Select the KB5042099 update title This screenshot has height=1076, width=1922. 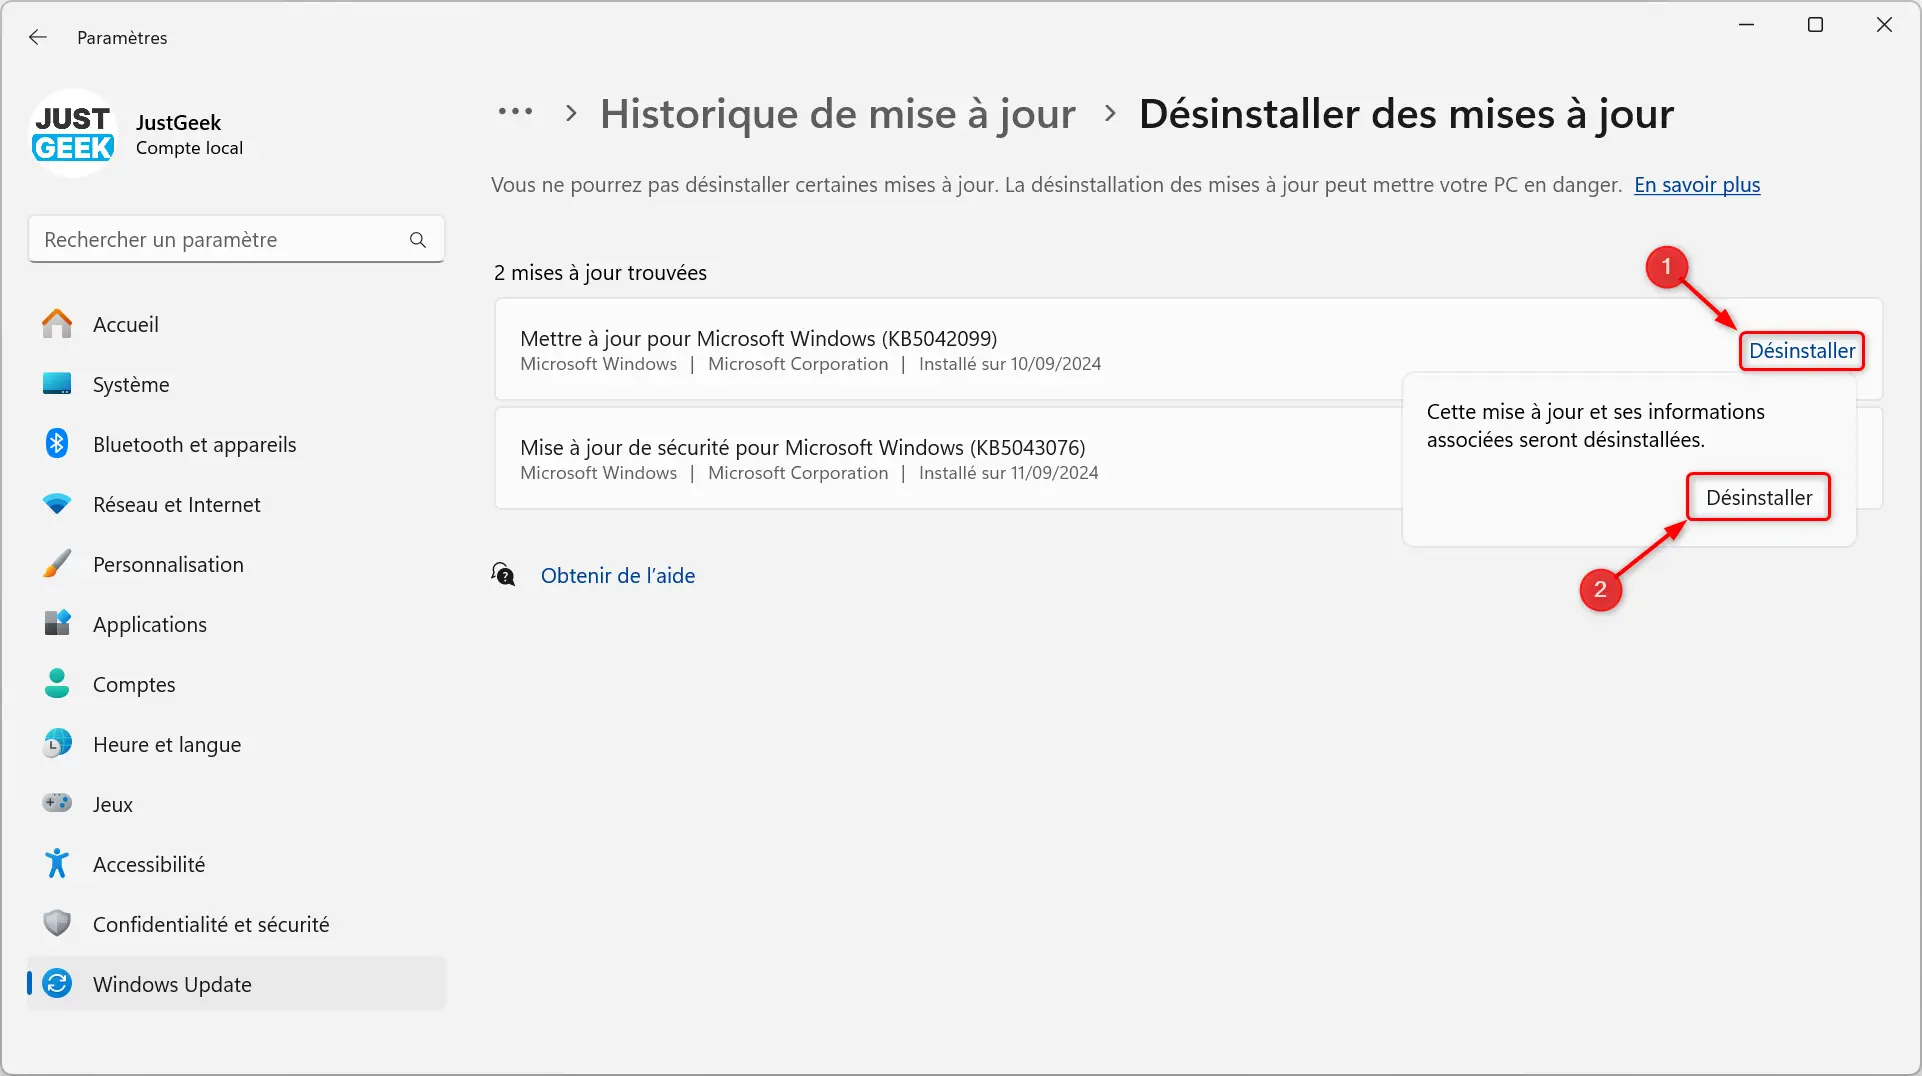(758, 338)
